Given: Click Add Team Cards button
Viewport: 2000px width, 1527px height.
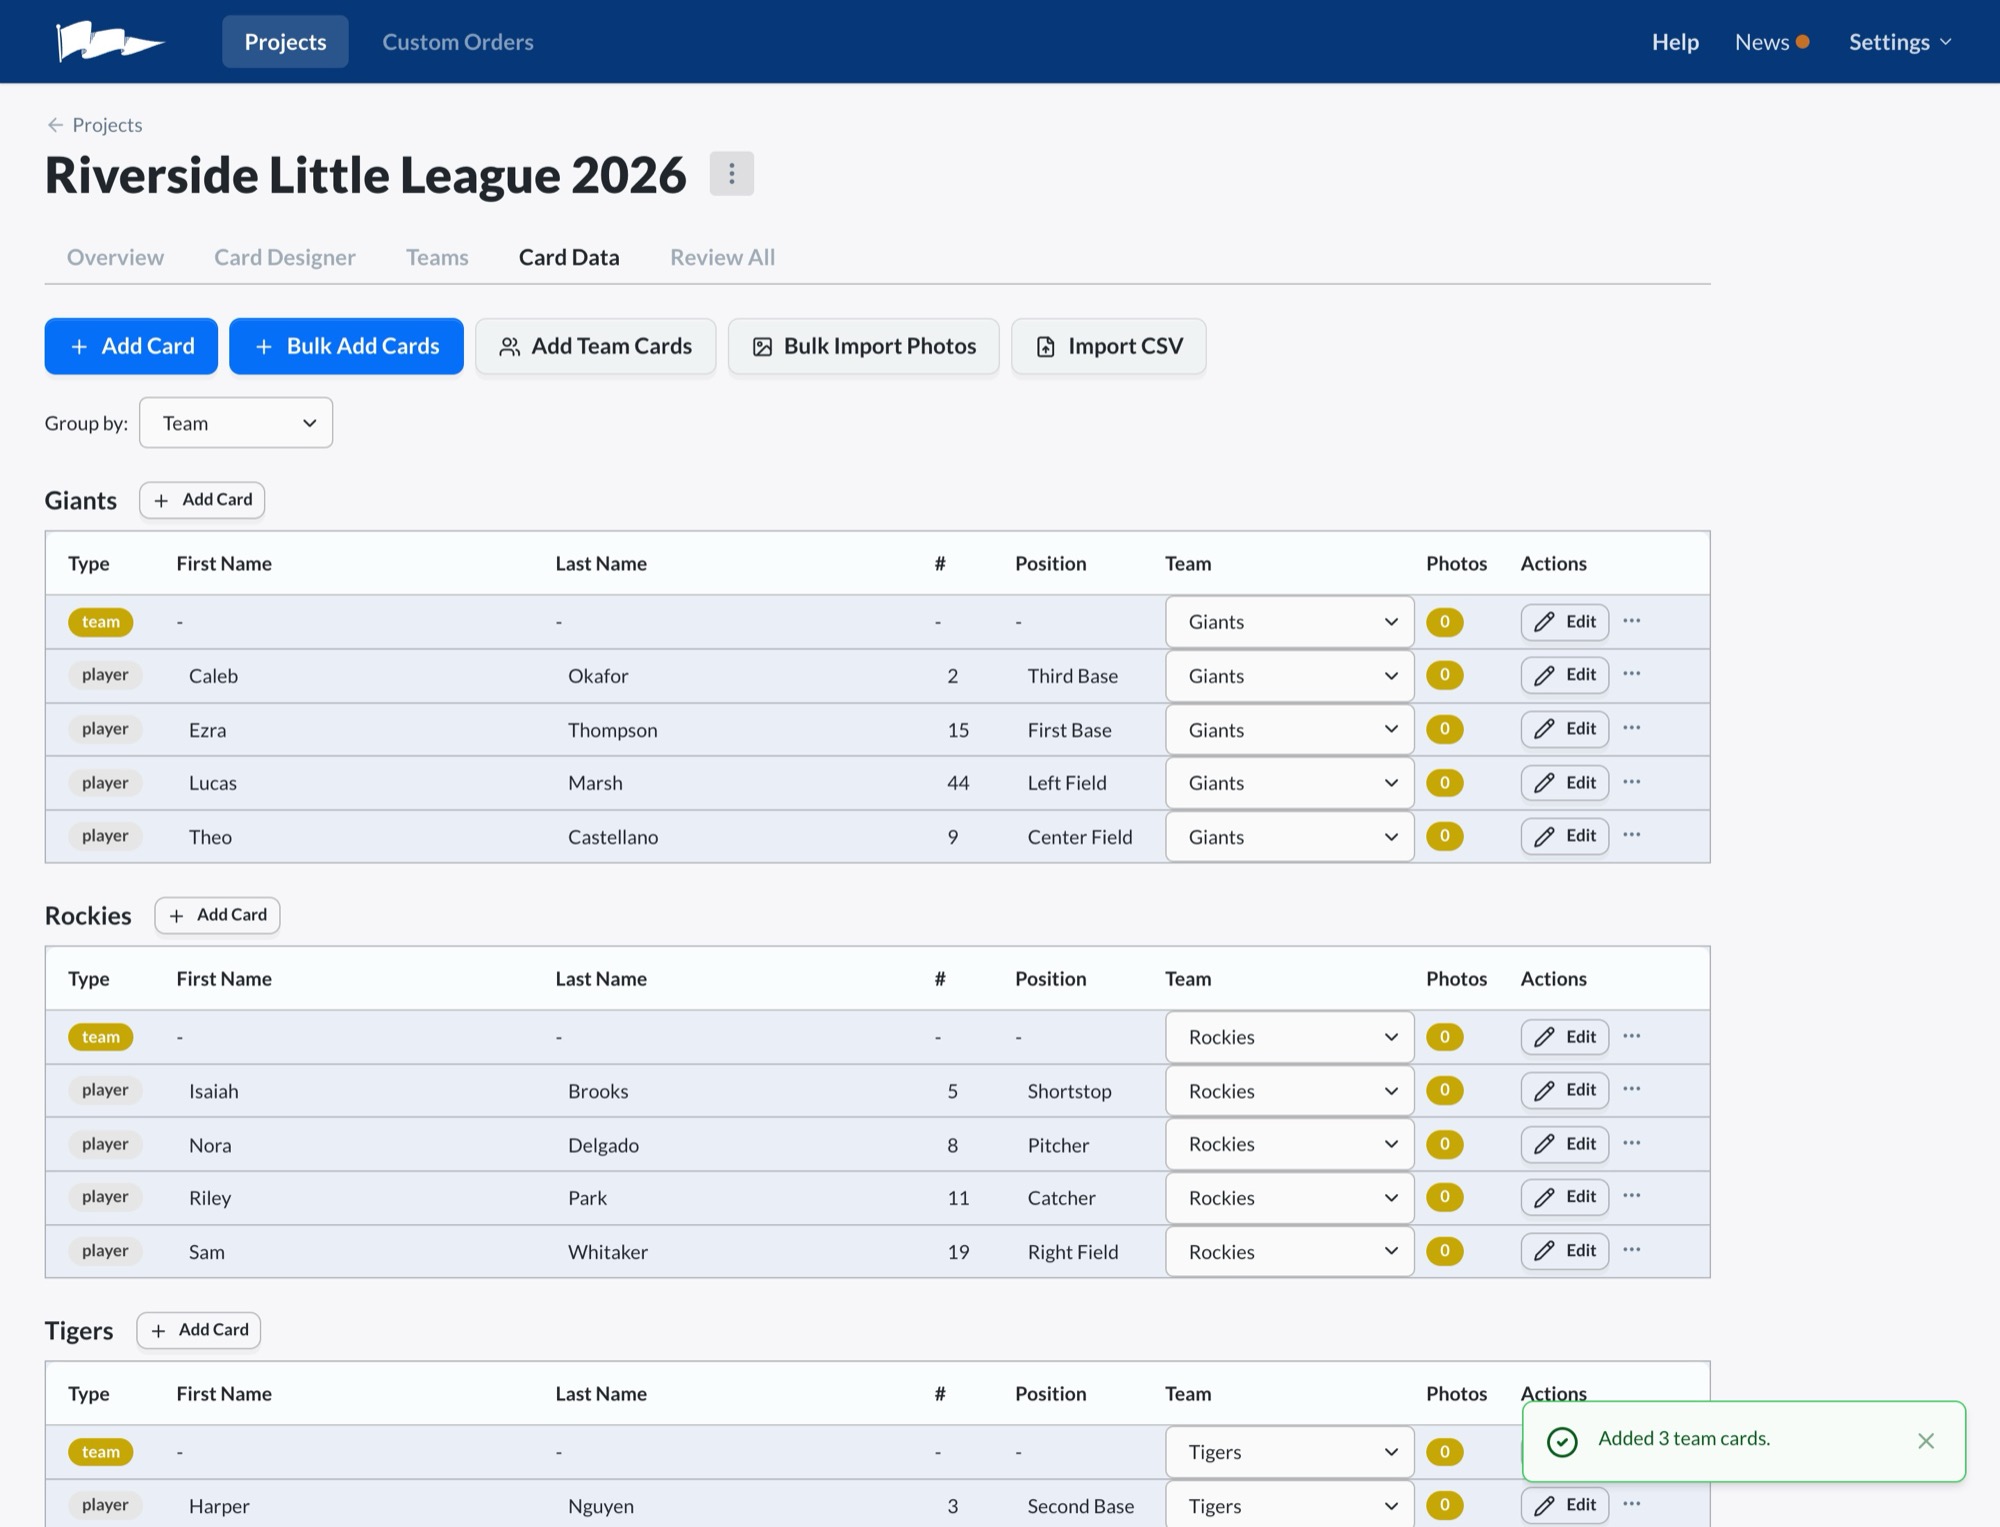Looking at the screenshot, I should point(595,346).
